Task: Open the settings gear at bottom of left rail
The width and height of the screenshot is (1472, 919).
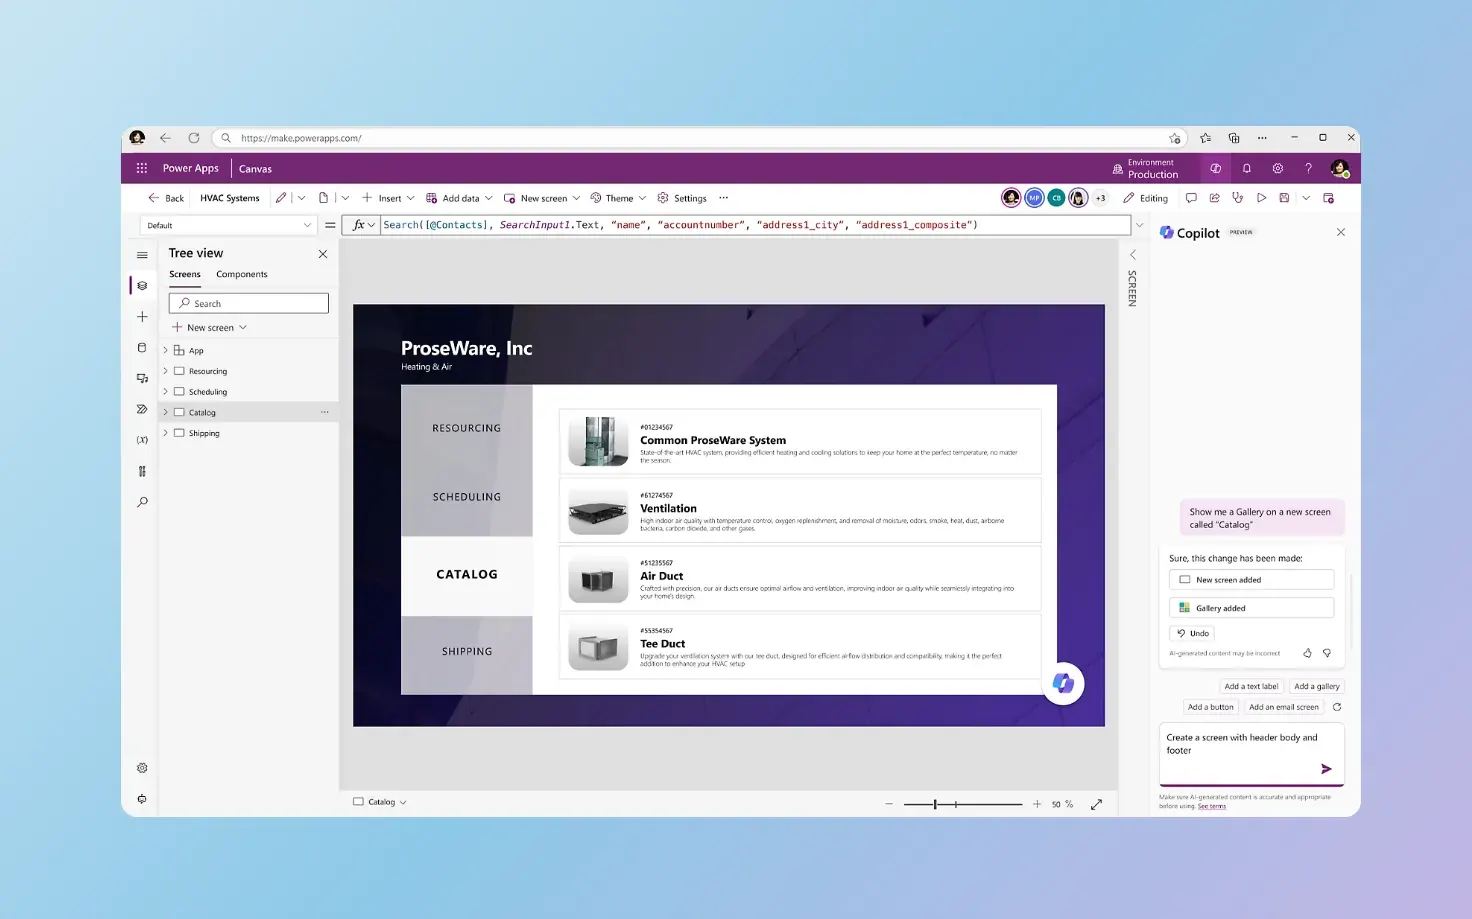Action: click(x=142, y=768)
